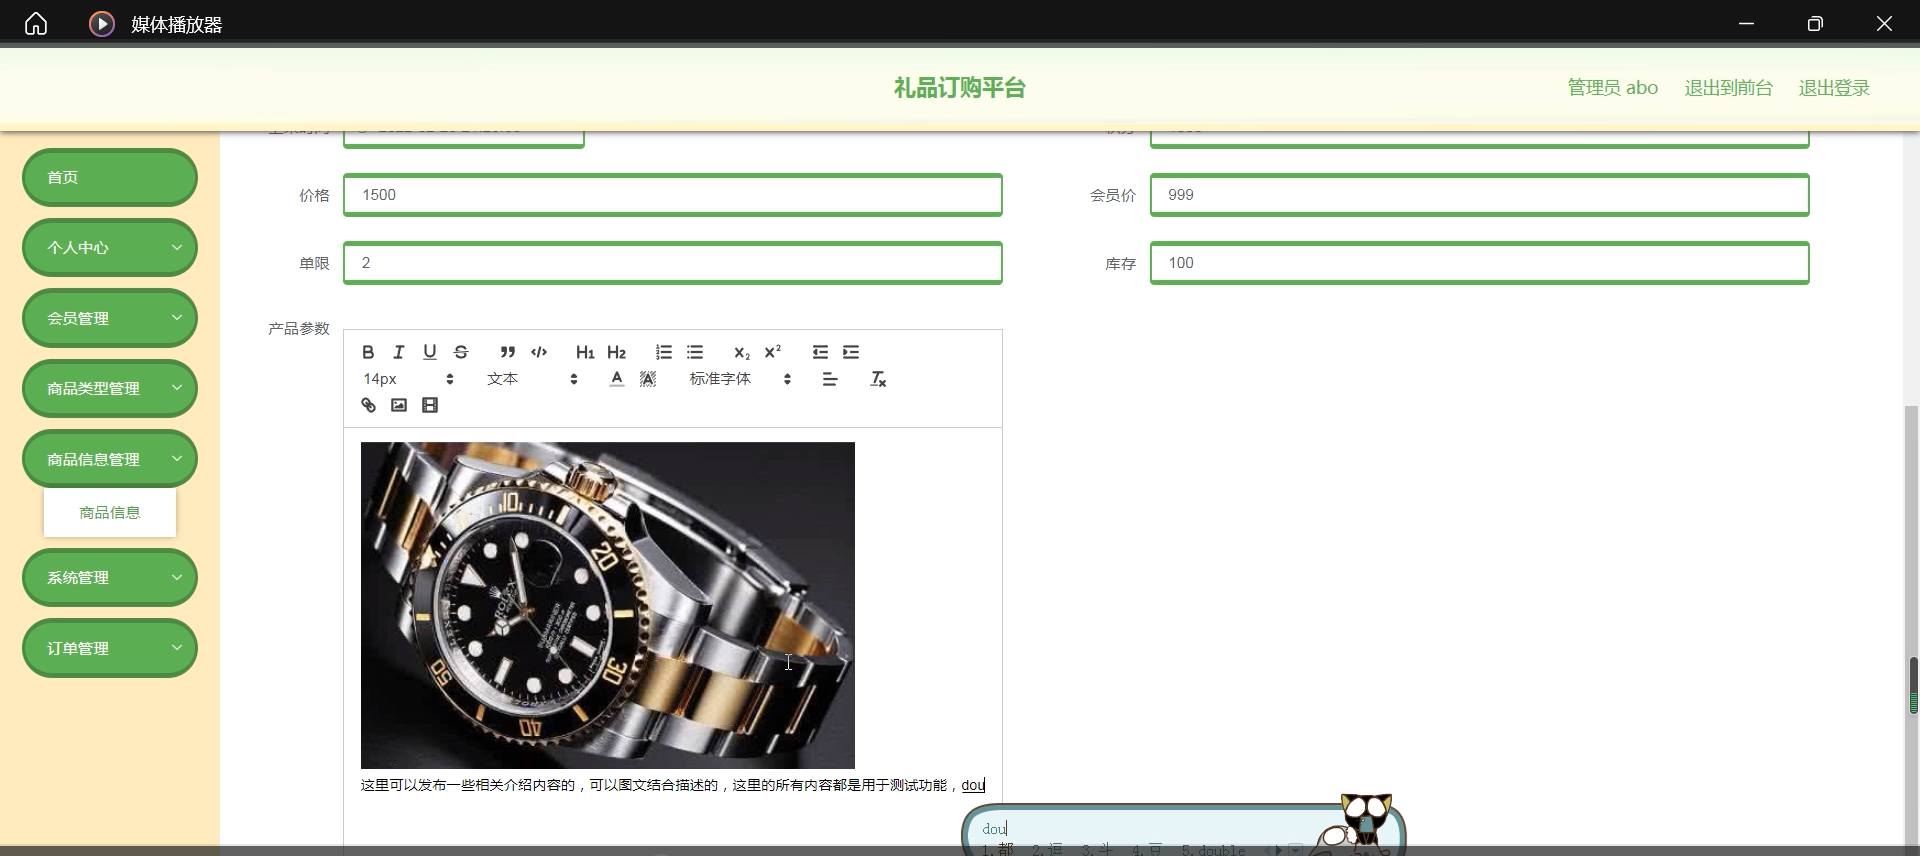Focus the 会员价 input field
Viewport: 1920px width, 856px height.
[x=1480, y=195]
